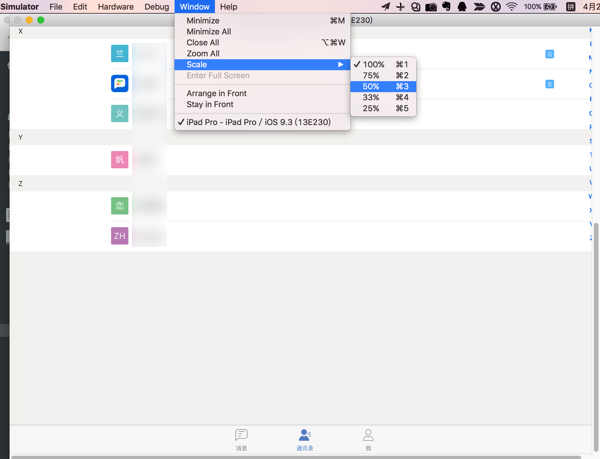
Task: Expand the Scale submenu
Action: click(262, 64)
